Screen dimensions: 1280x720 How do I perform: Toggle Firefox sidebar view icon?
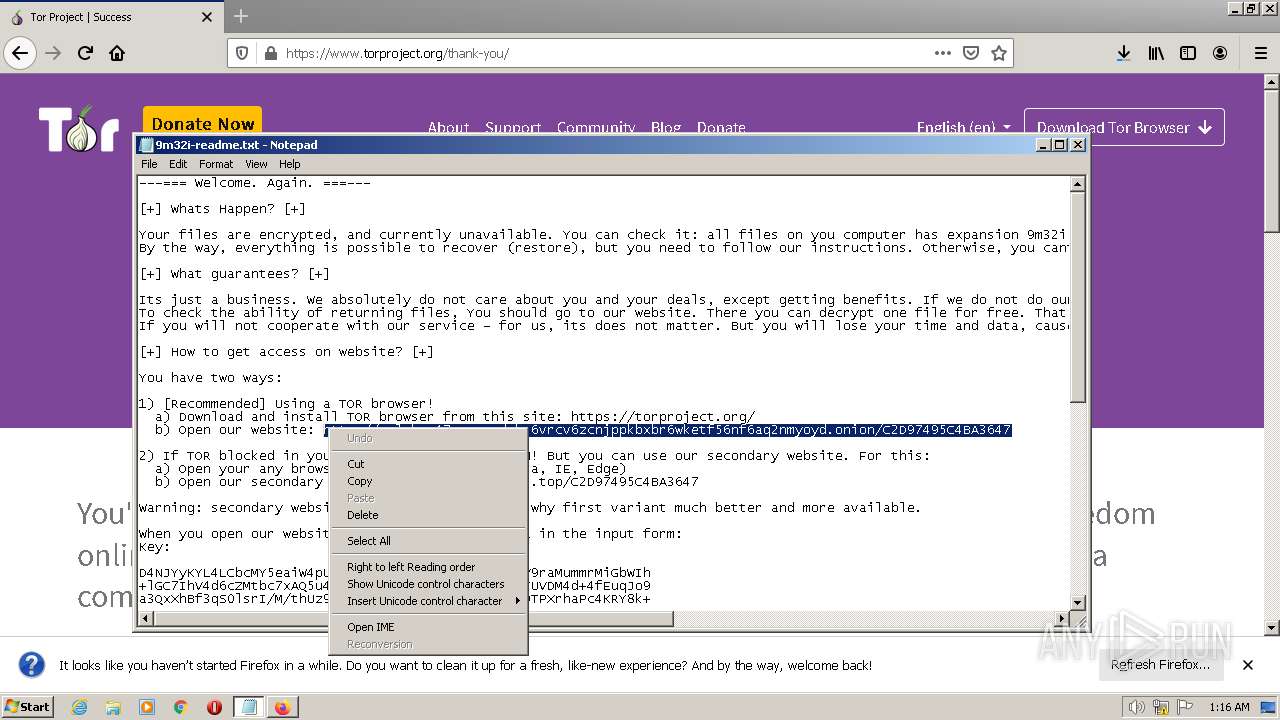[x=1188, y=53]
